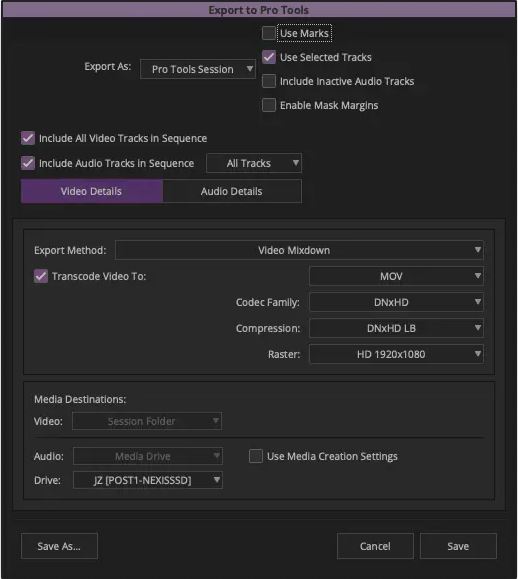Open the Export As Pro Tools Session dropdown
This screenshot has width=518, height=579.
198,69
